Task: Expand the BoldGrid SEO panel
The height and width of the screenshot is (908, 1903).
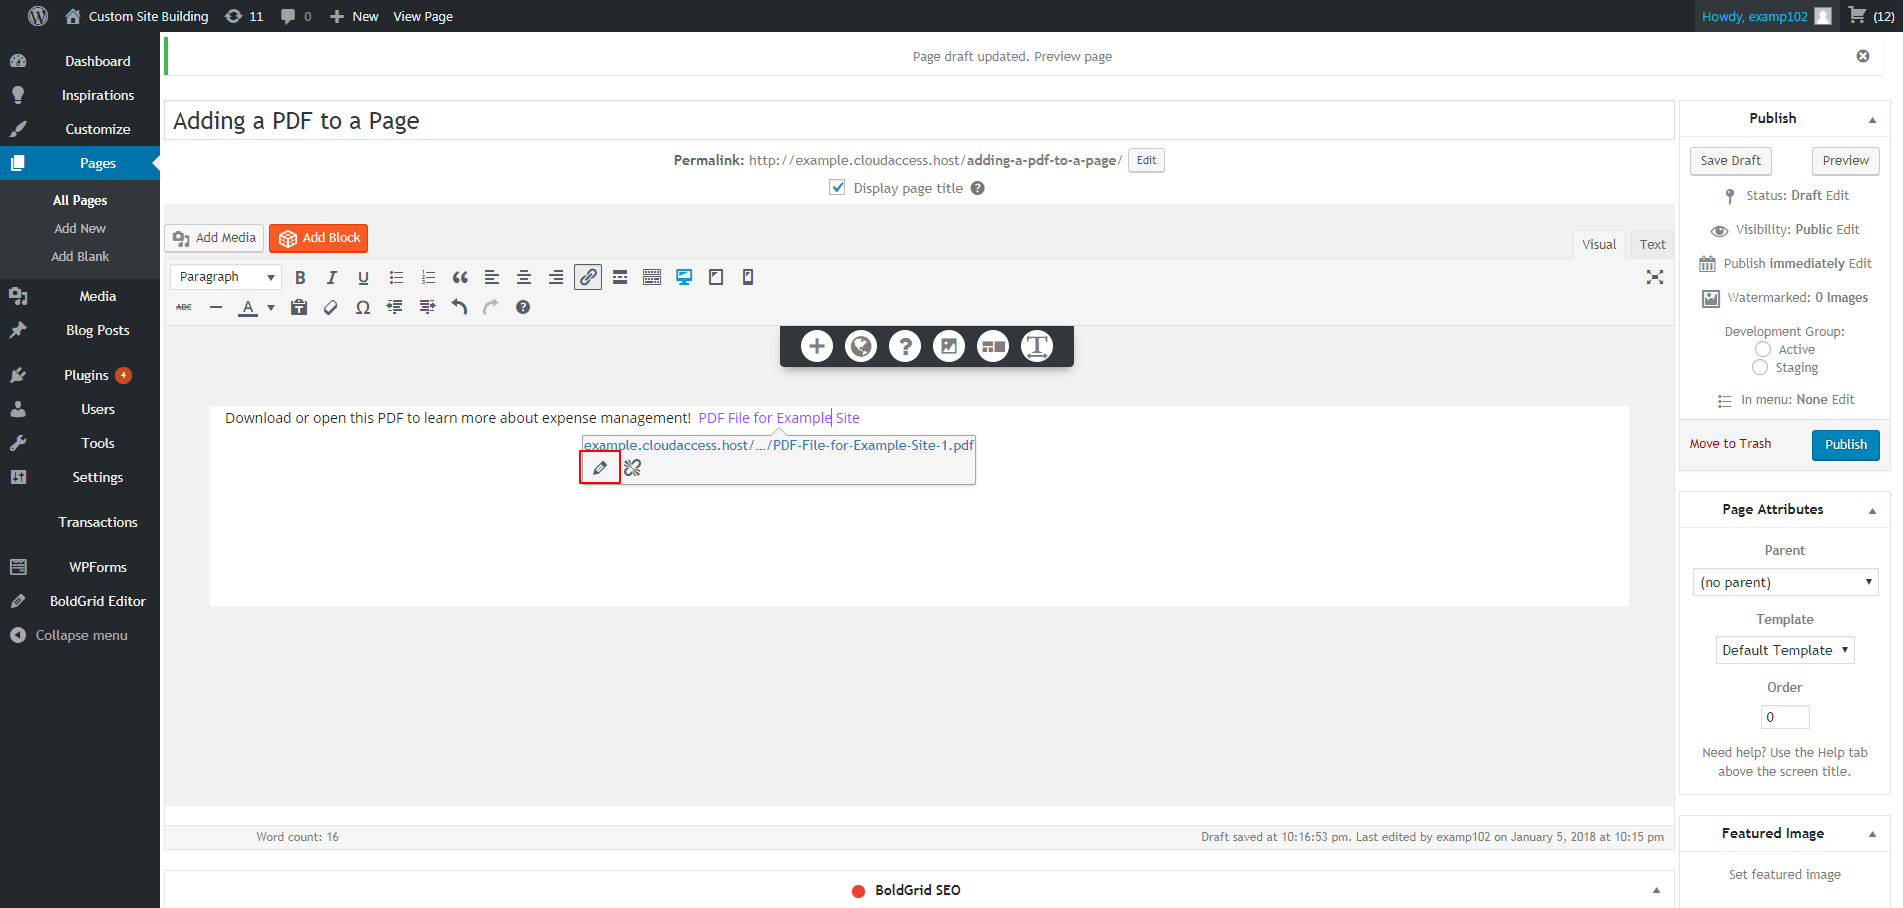Action: coord(1656,890)
